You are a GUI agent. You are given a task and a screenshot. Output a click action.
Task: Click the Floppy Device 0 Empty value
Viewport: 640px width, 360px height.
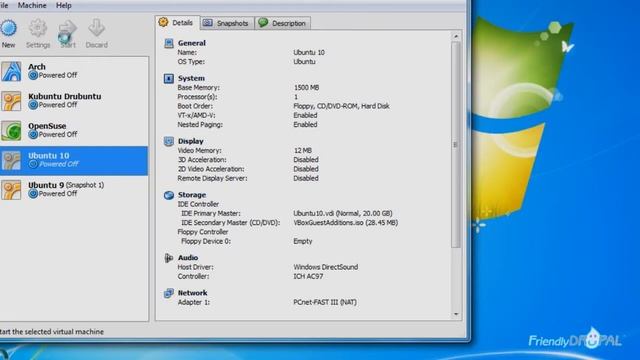(x=302, y=241)
